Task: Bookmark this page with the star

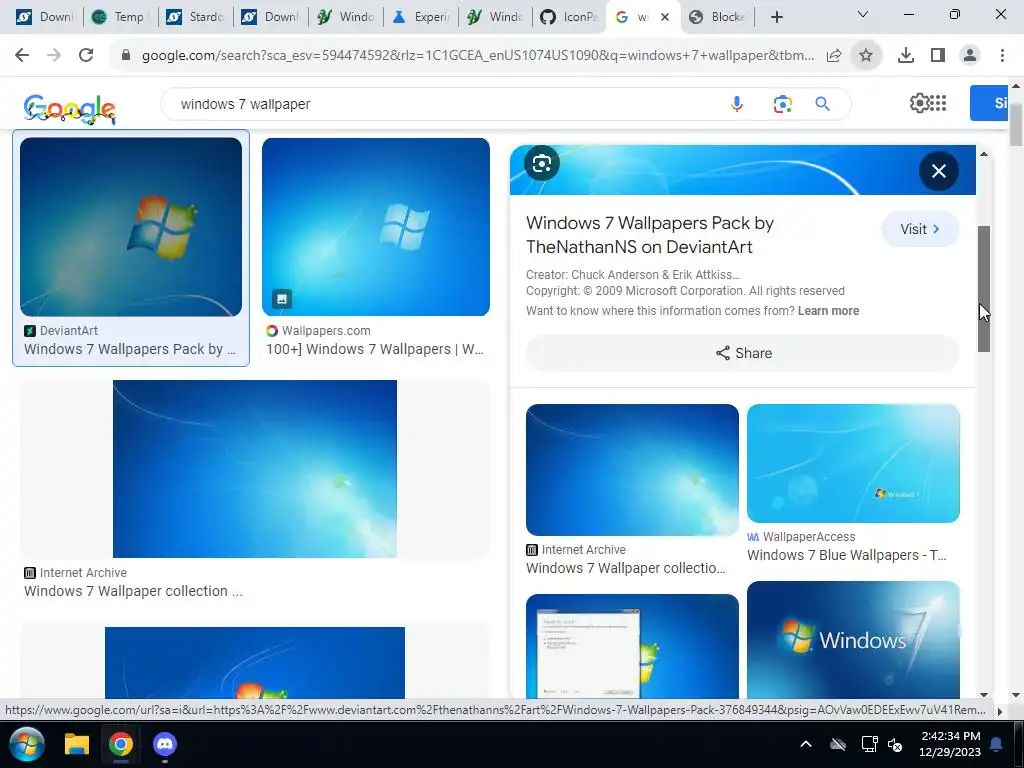Action: click(x=866, y=56)
